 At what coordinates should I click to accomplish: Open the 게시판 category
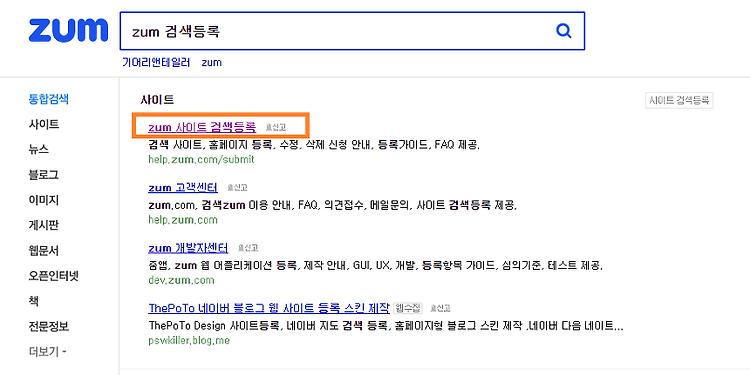44,225
